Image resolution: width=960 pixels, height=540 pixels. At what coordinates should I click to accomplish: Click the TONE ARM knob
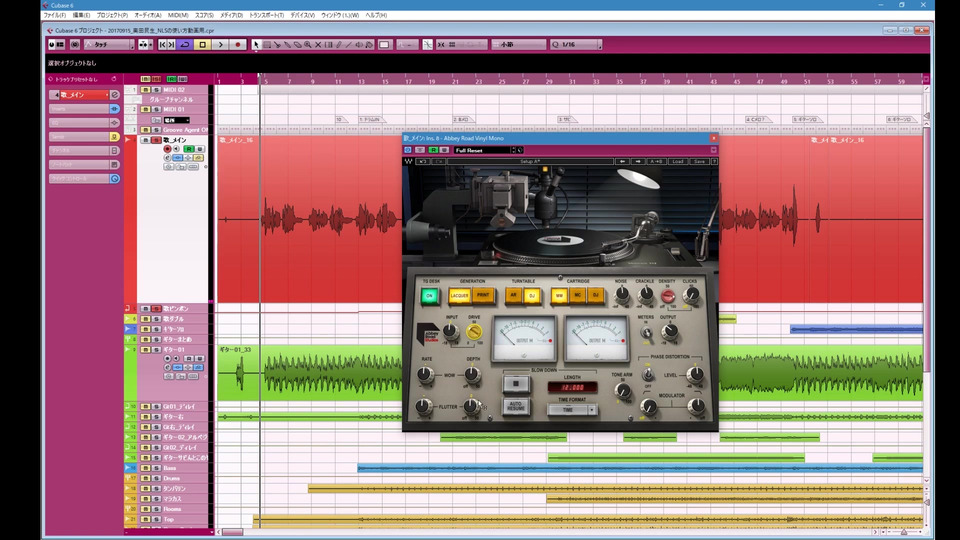(x=623, y=391)
